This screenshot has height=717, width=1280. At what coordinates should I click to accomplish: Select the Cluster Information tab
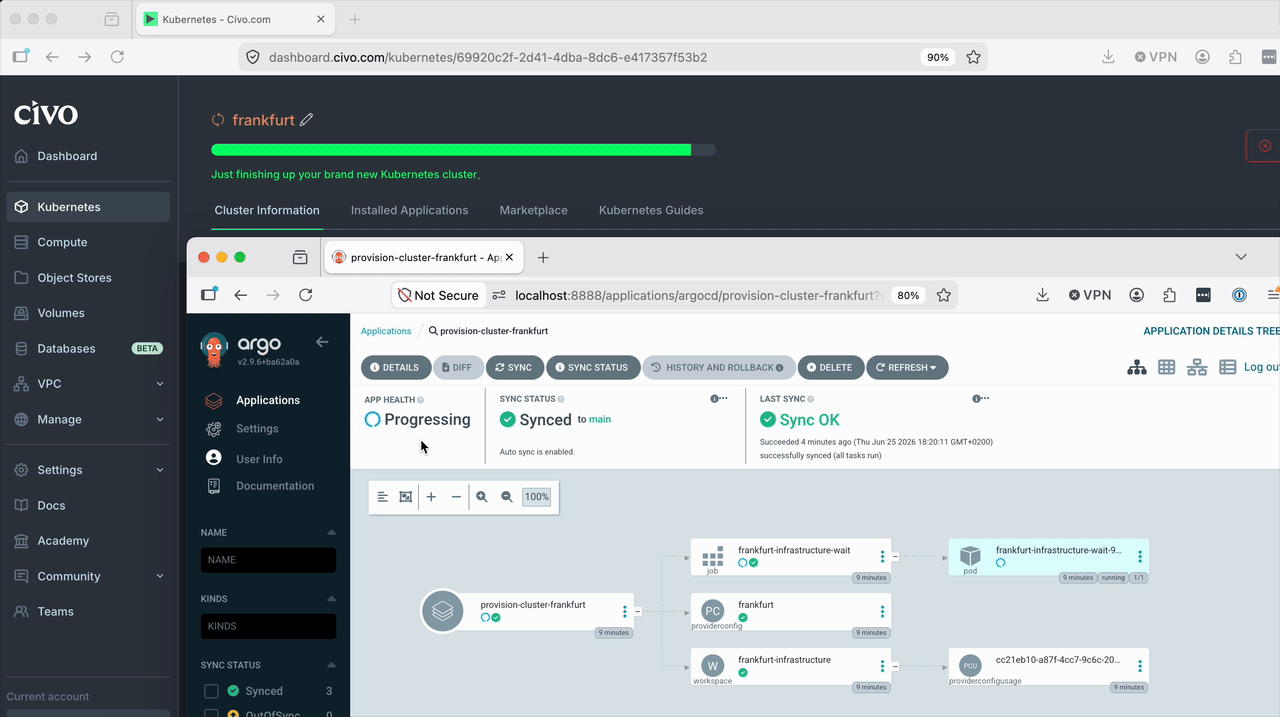[267, 210]
